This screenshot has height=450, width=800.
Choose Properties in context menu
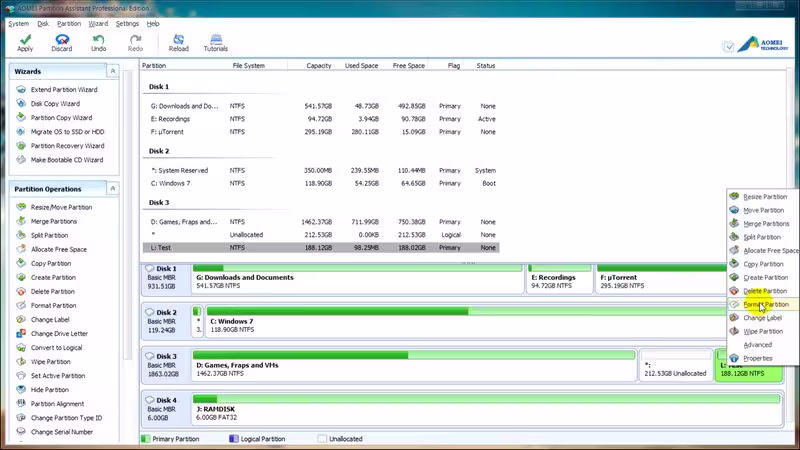[763, 358]
